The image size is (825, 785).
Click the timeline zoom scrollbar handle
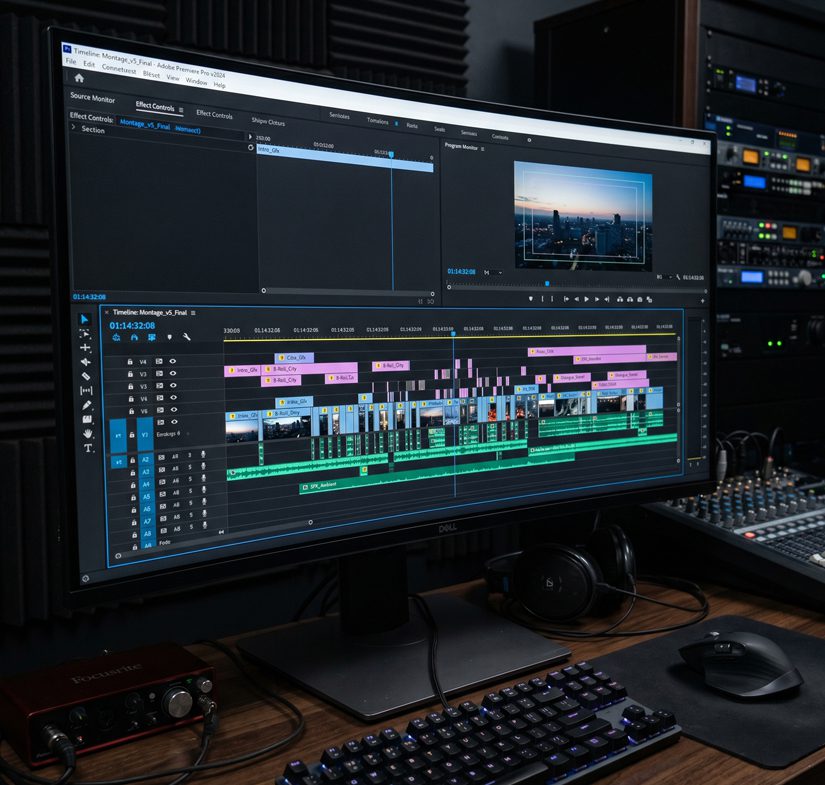point(310,522)
